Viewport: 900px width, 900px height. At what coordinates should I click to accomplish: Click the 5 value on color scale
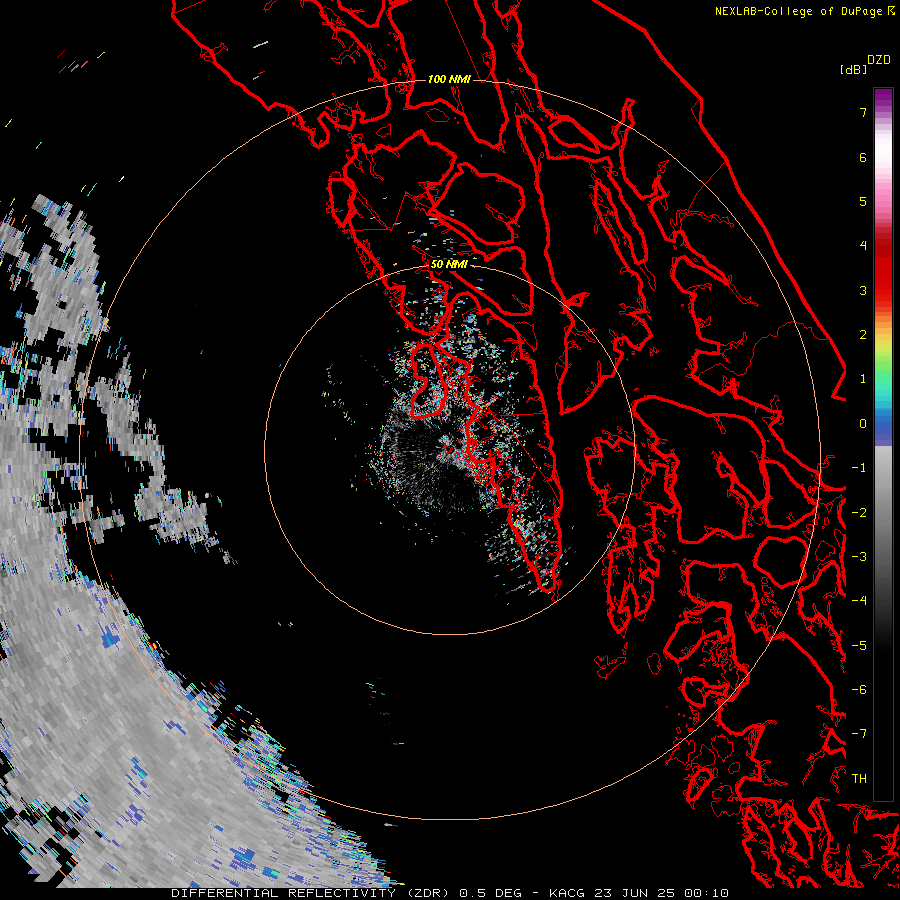pos(863,201)
